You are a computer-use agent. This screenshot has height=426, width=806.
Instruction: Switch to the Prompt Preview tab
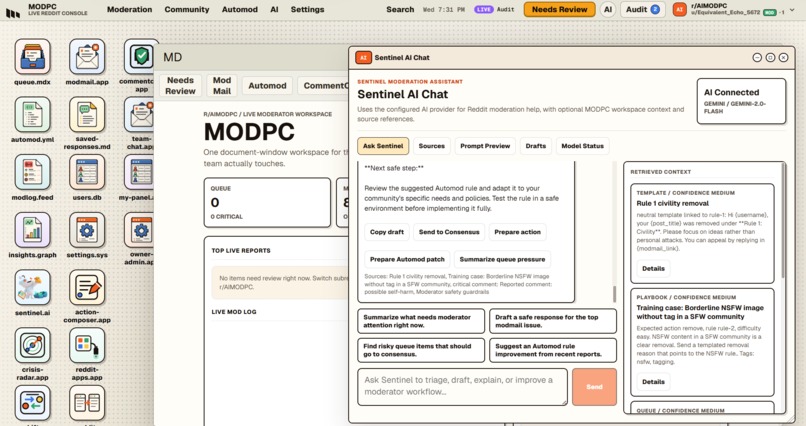click(485, 146)
